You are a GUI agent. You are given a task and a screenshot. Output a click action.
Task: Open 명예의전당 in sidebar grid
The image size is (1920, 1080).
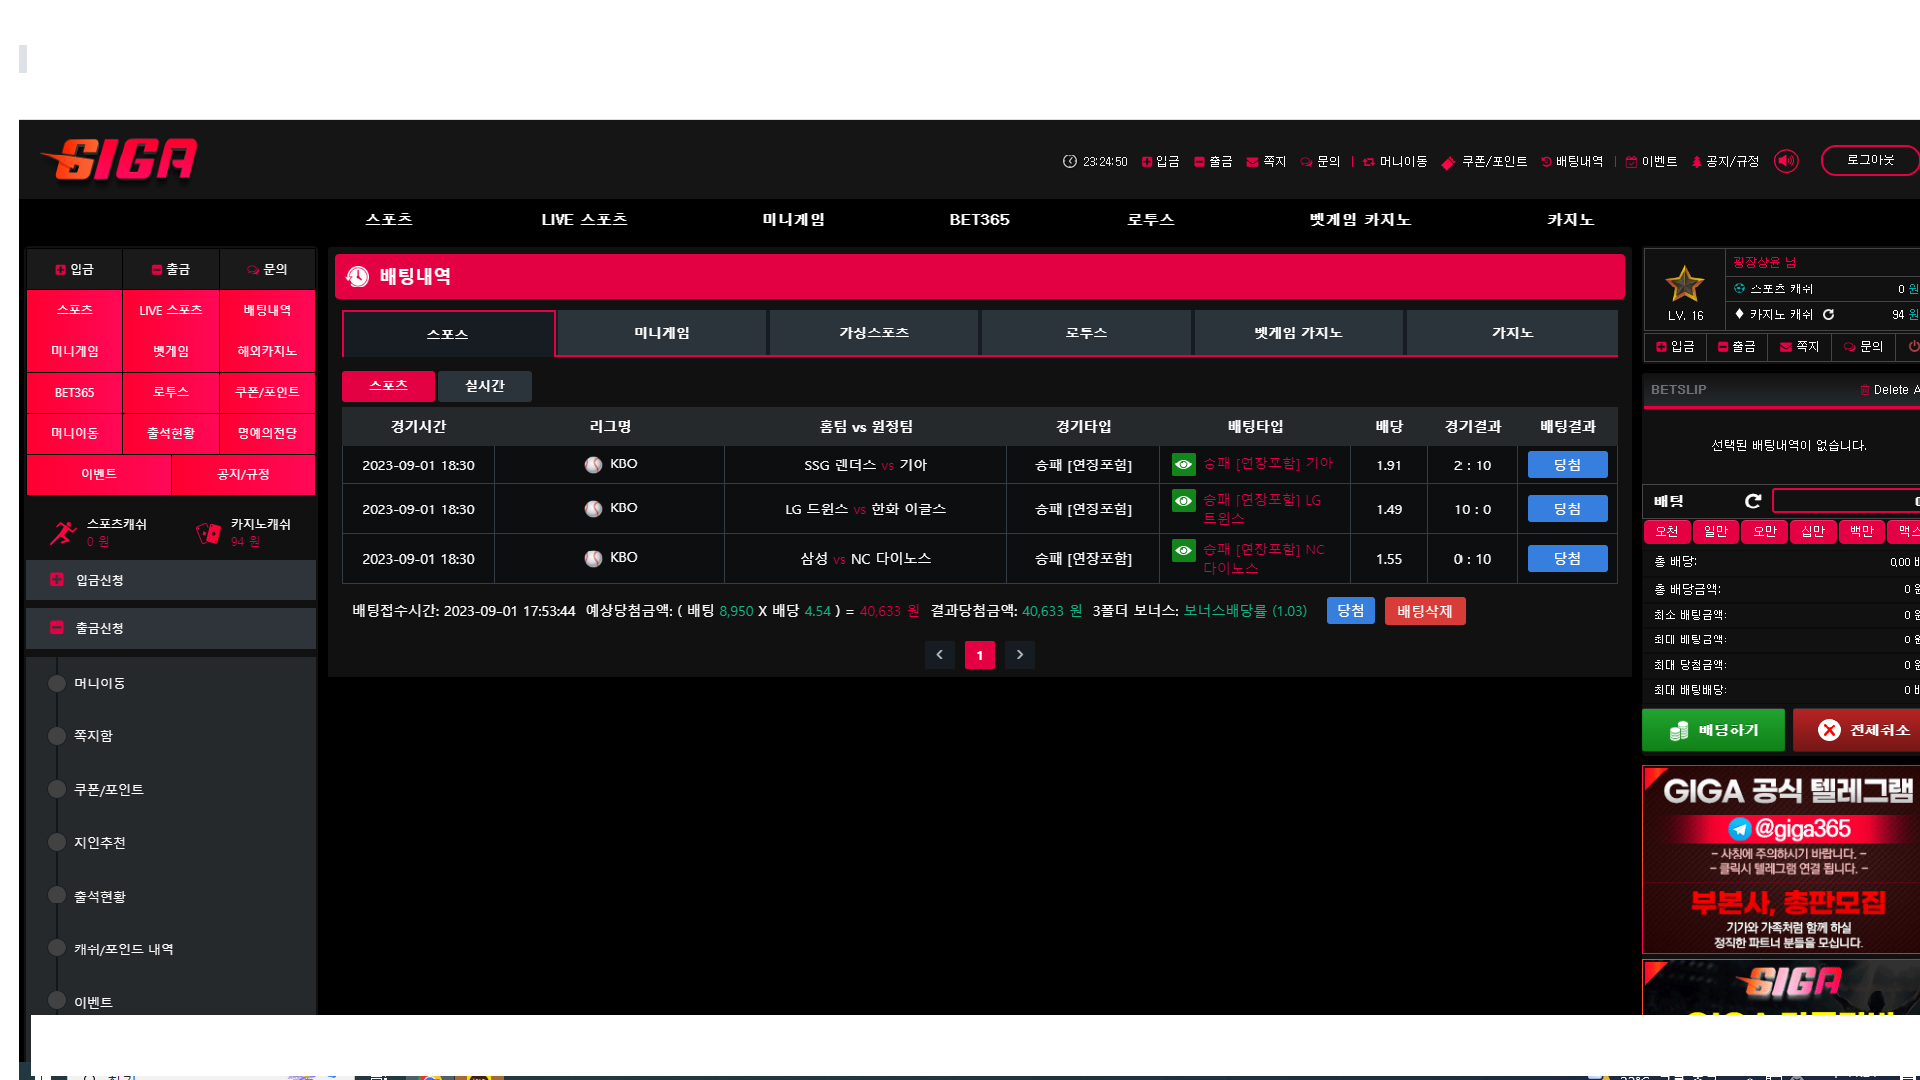tap(267, 433)
